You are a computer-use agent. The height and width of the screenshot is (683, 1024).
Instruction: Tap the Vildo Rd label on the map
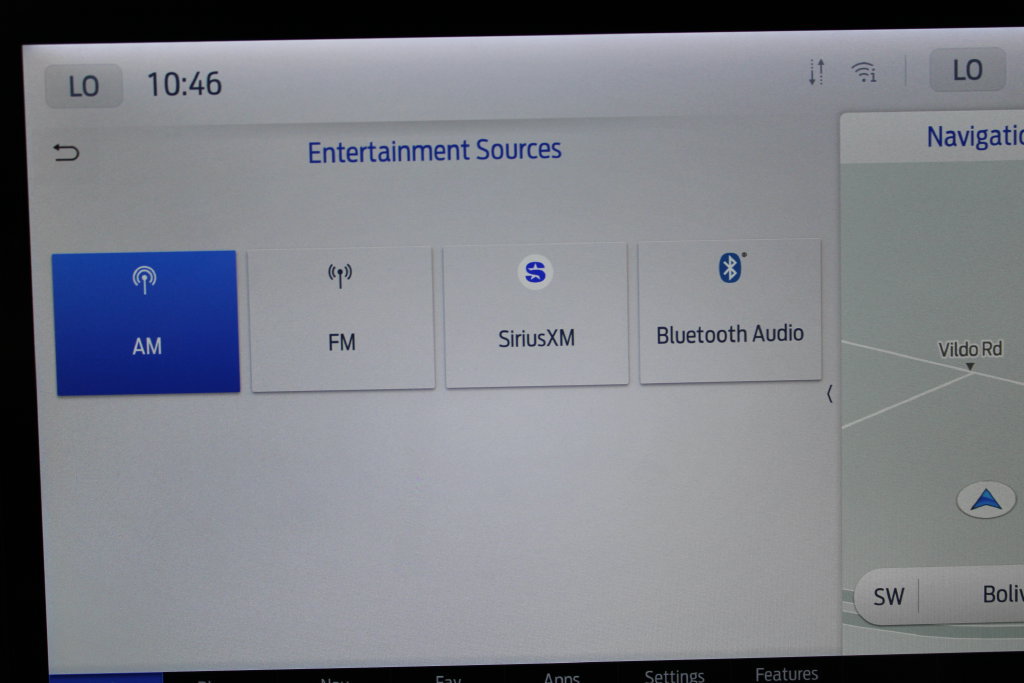(x=970, y=349)
